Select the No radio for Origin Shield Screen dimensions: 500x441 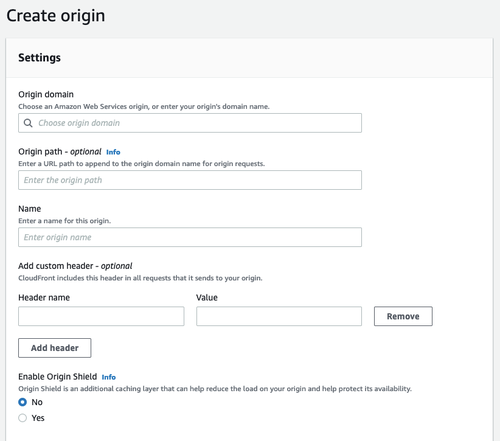click(22, 402)
